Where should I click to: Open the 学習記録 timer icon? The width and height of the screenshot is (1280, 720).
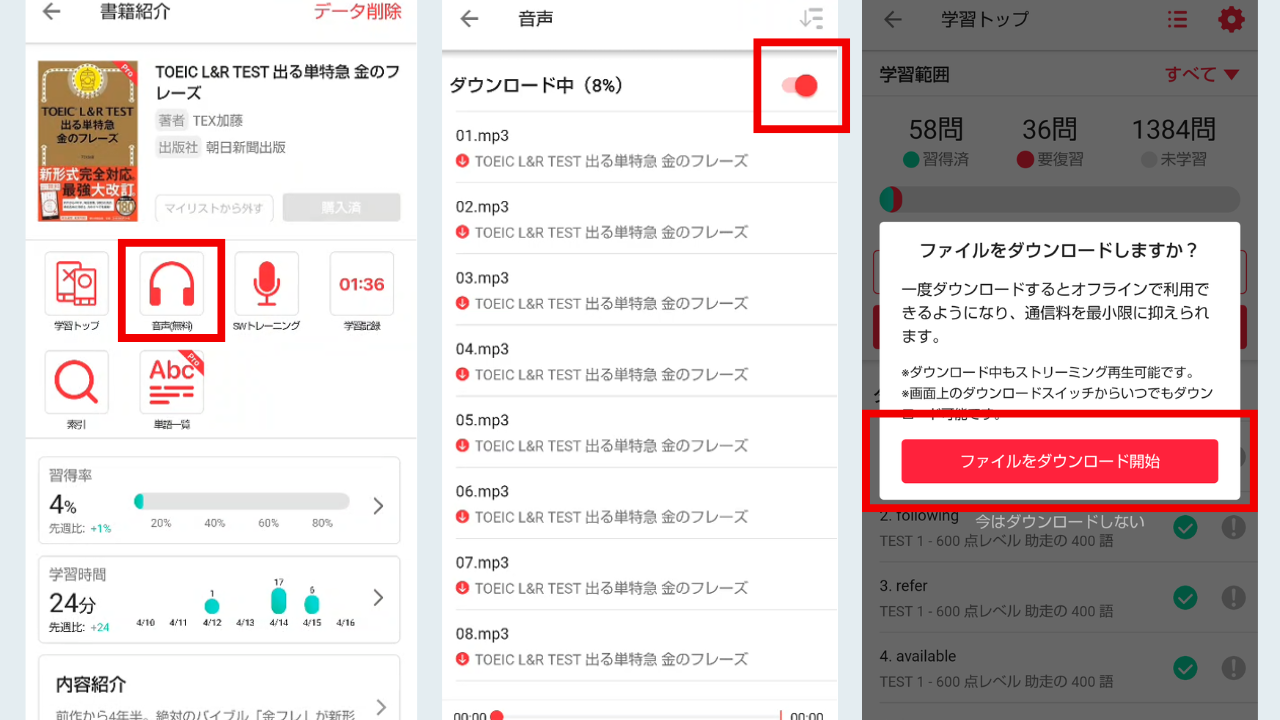361,285
